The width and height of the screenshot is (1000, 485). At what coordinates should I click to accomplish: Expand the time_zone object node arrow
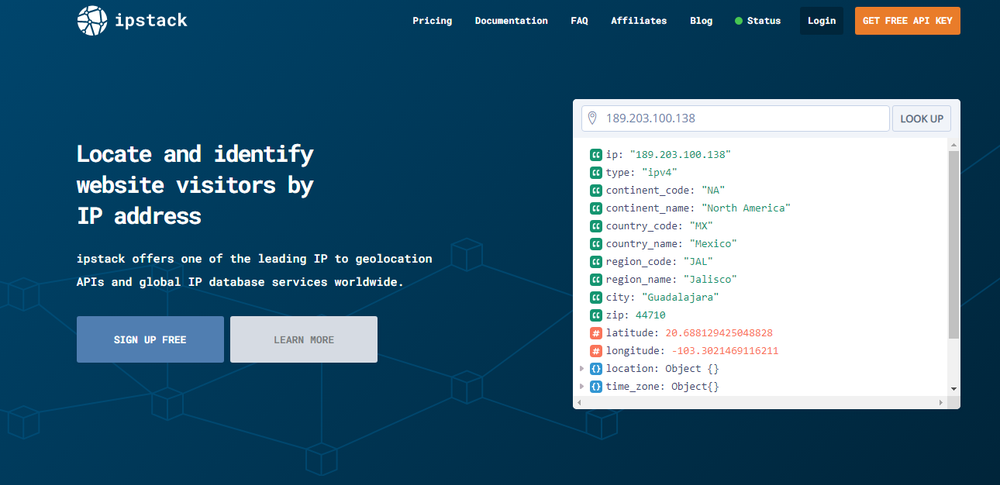click(x=582, y=387)
